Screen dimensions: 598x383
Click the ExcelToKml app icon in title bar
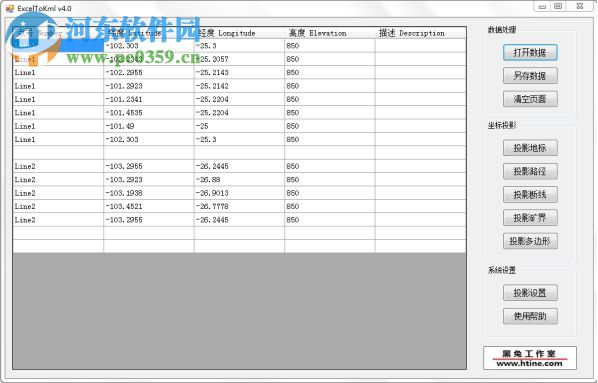coord(10,8)
